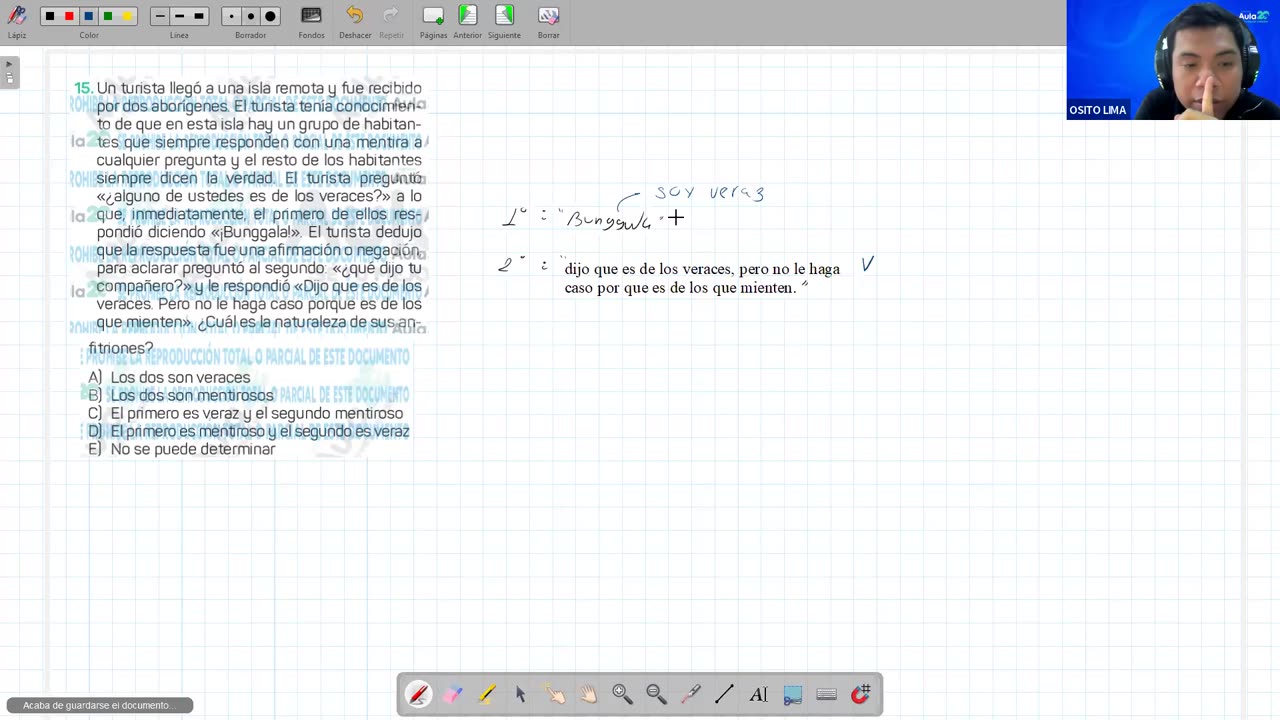Image resolution: width=1280 pixels, height=720 pixels.
Task: Choose the black pen color
Action: pyautogui.click(x=50, y=16)
